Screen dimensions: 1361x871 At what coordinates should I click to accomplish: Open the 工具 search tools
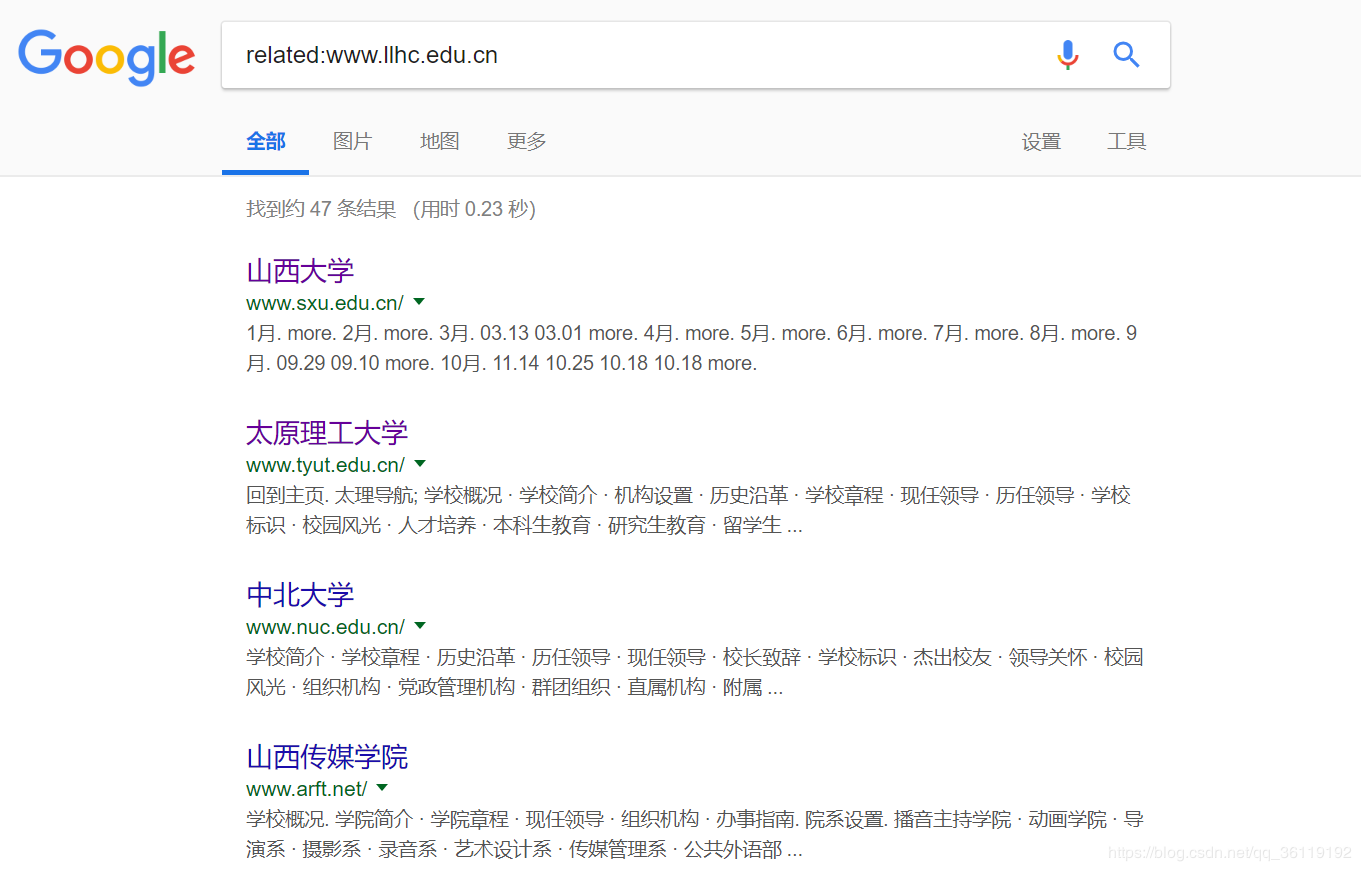[x=1127, y=142]
